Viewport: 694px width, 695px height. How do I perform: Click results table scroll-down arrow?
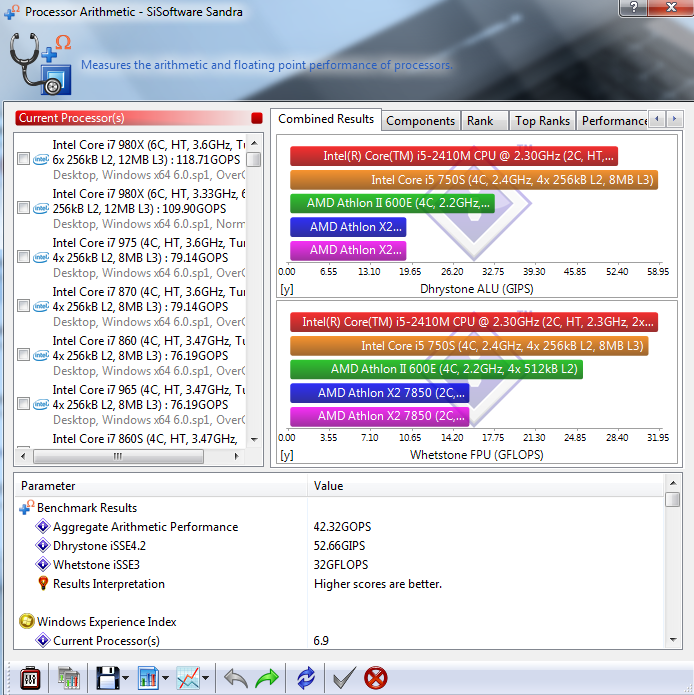pyautogui.click(x=673, y=640)
